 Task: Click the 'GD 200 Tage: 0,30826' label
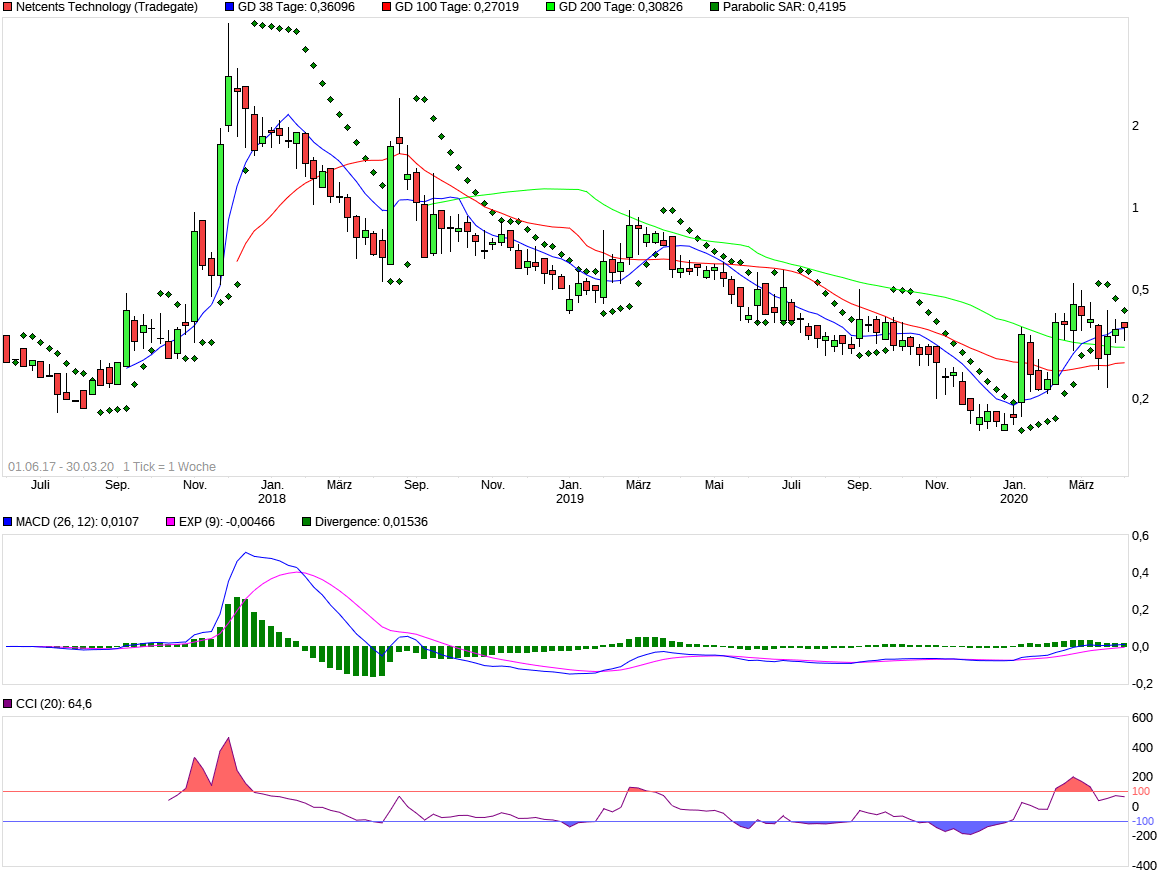620,7
